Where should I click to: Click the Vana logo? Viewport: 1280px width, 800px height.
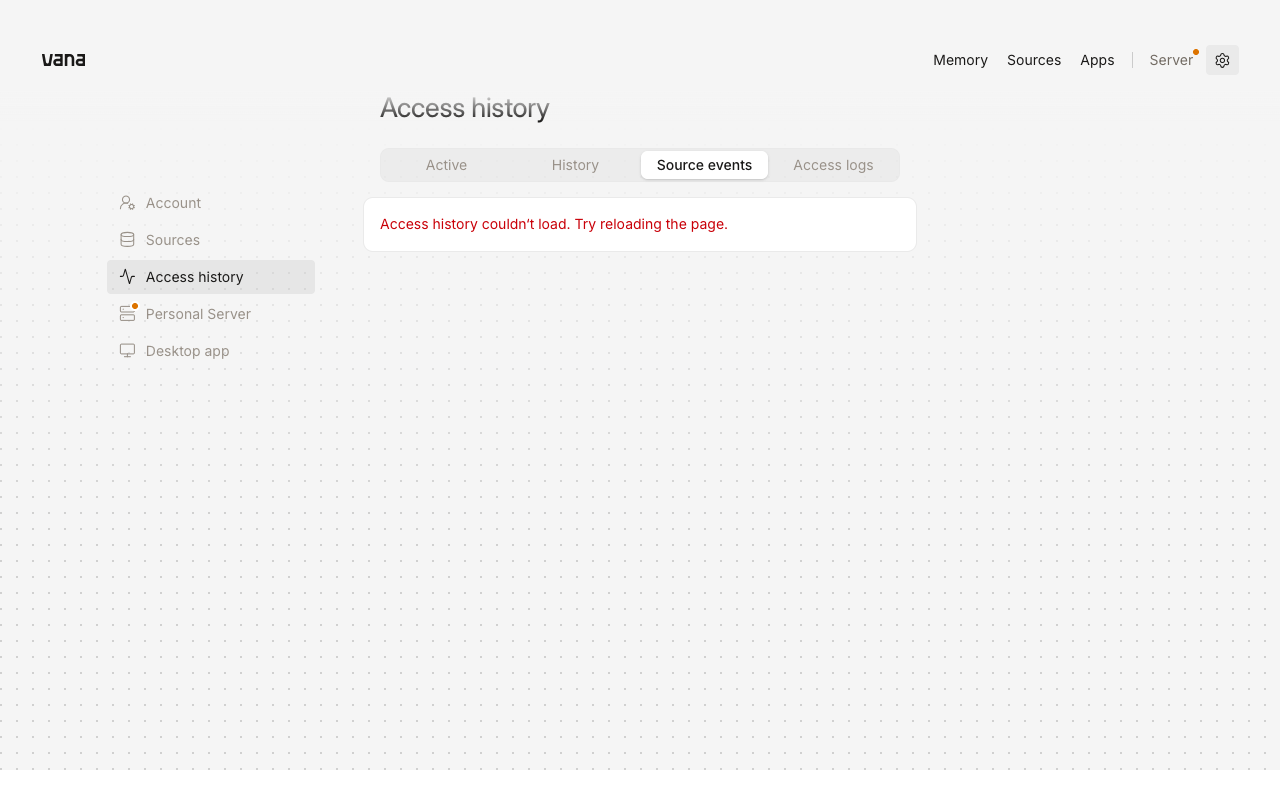(63, 60)
